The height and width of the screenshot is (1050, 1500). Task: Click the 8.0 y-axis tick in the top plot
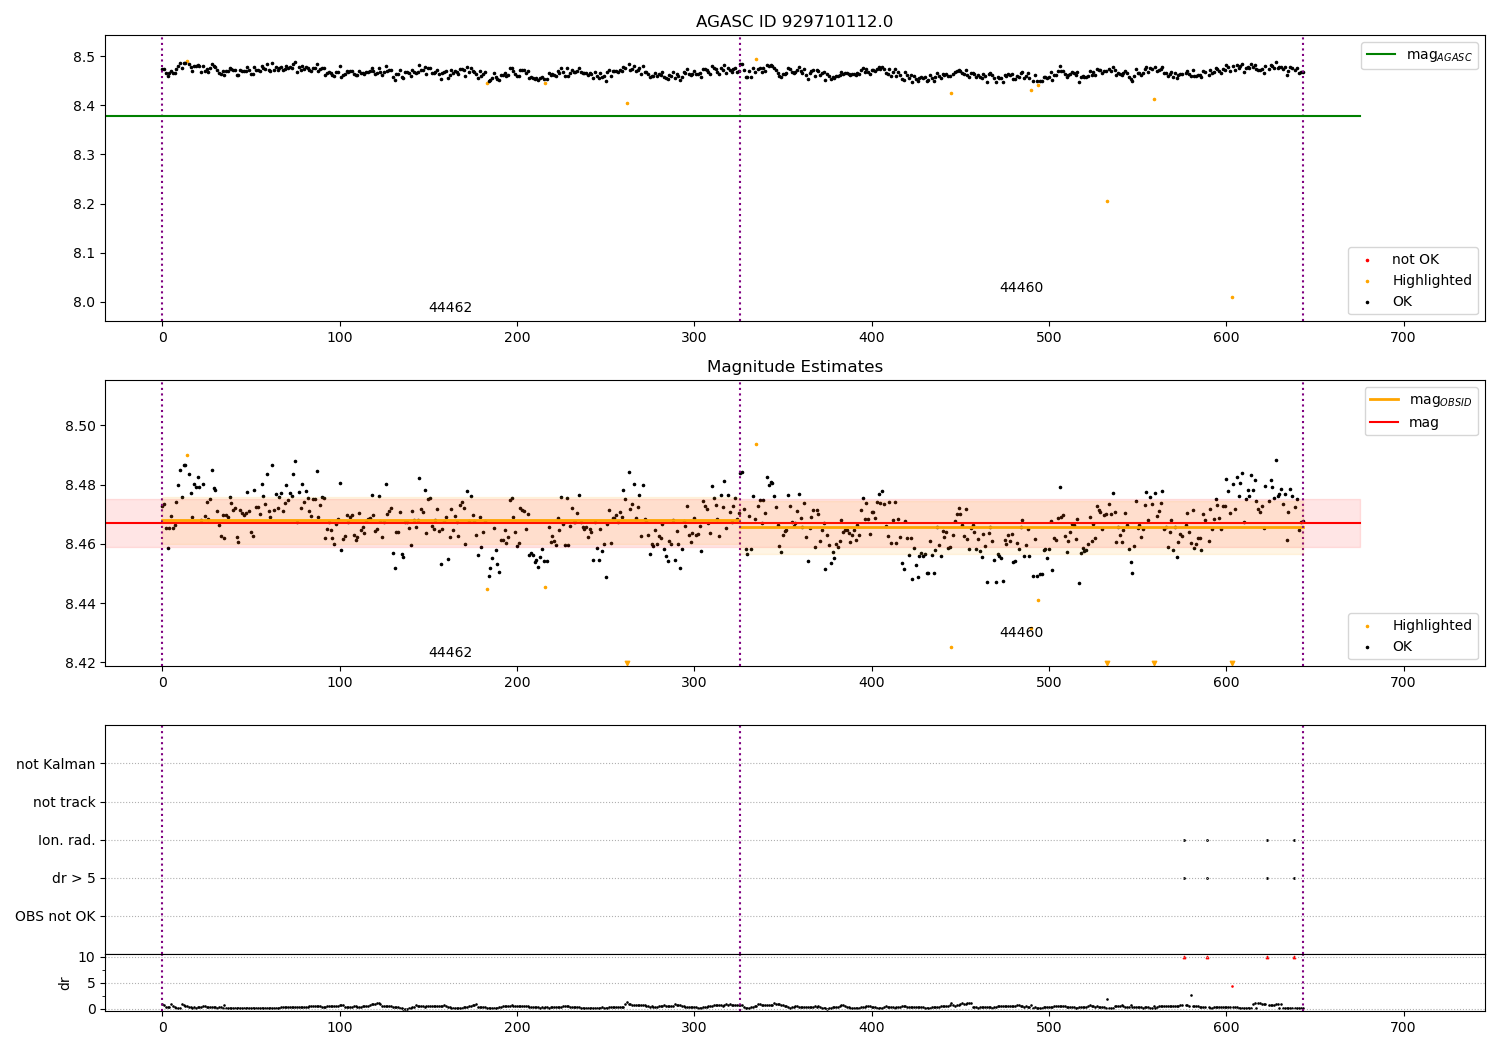[x=84, y=303]
